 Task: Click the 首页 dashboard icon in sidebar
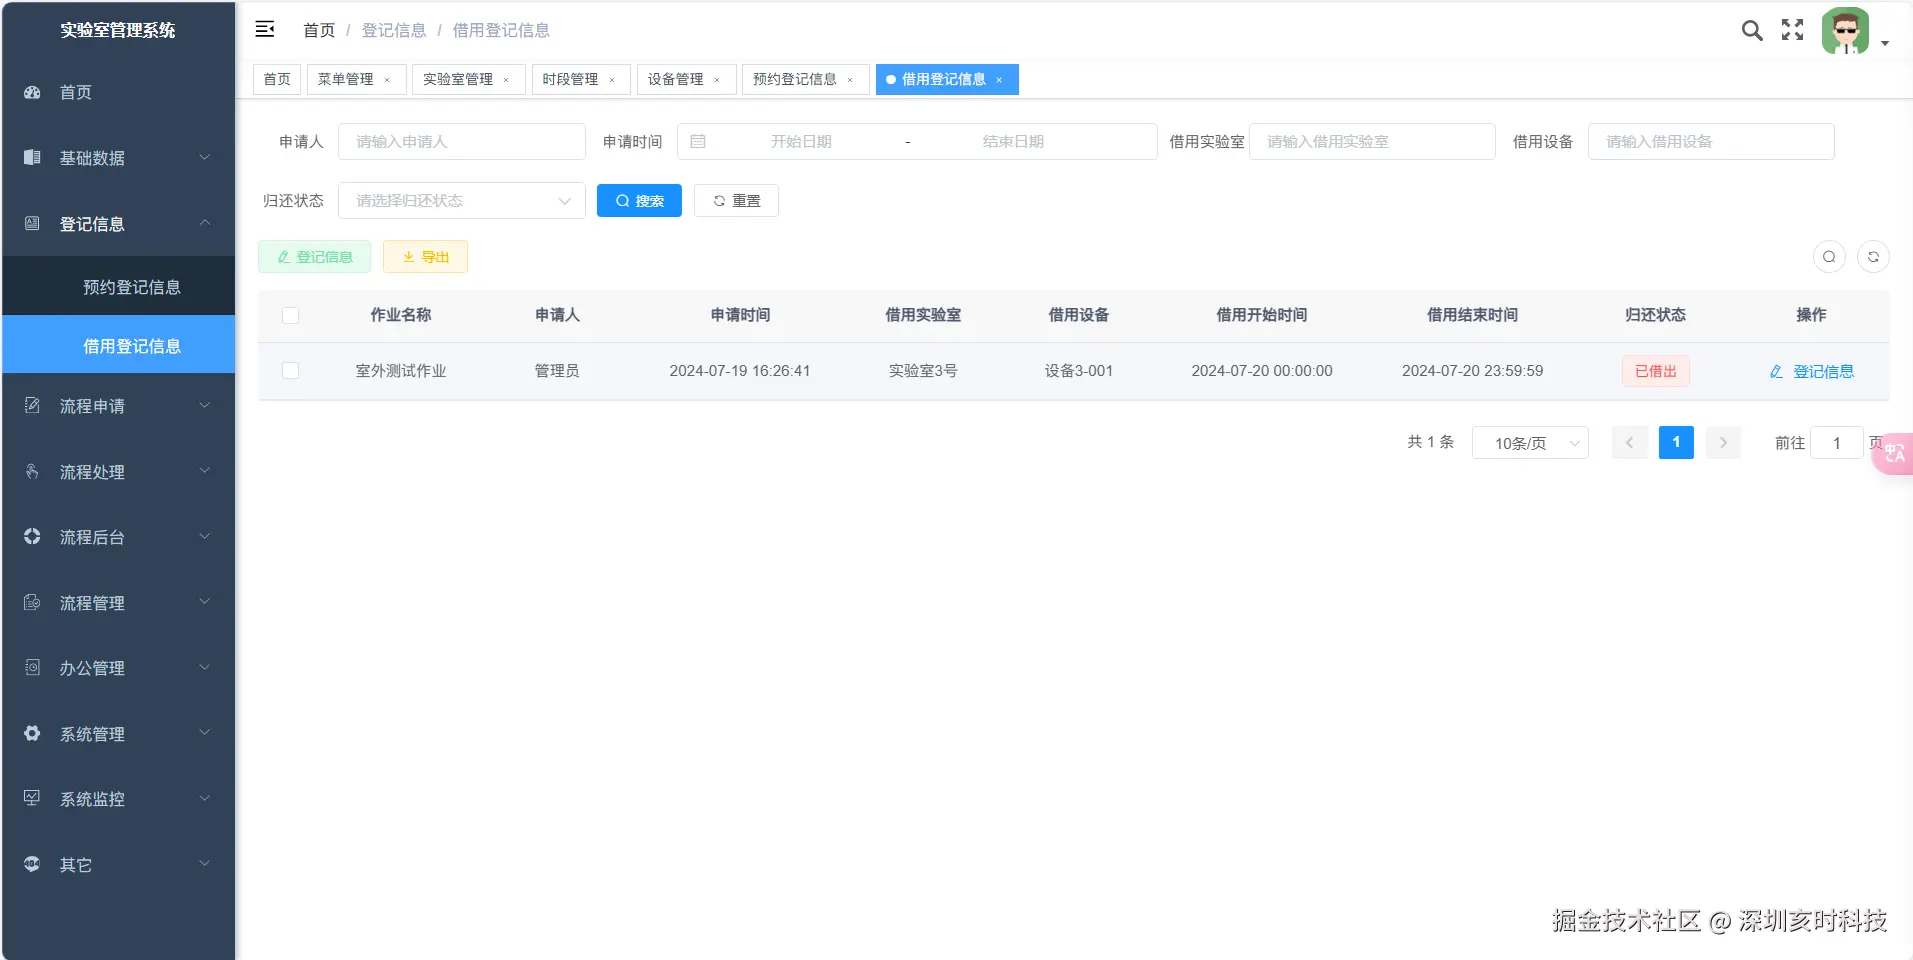coord(32,92)
